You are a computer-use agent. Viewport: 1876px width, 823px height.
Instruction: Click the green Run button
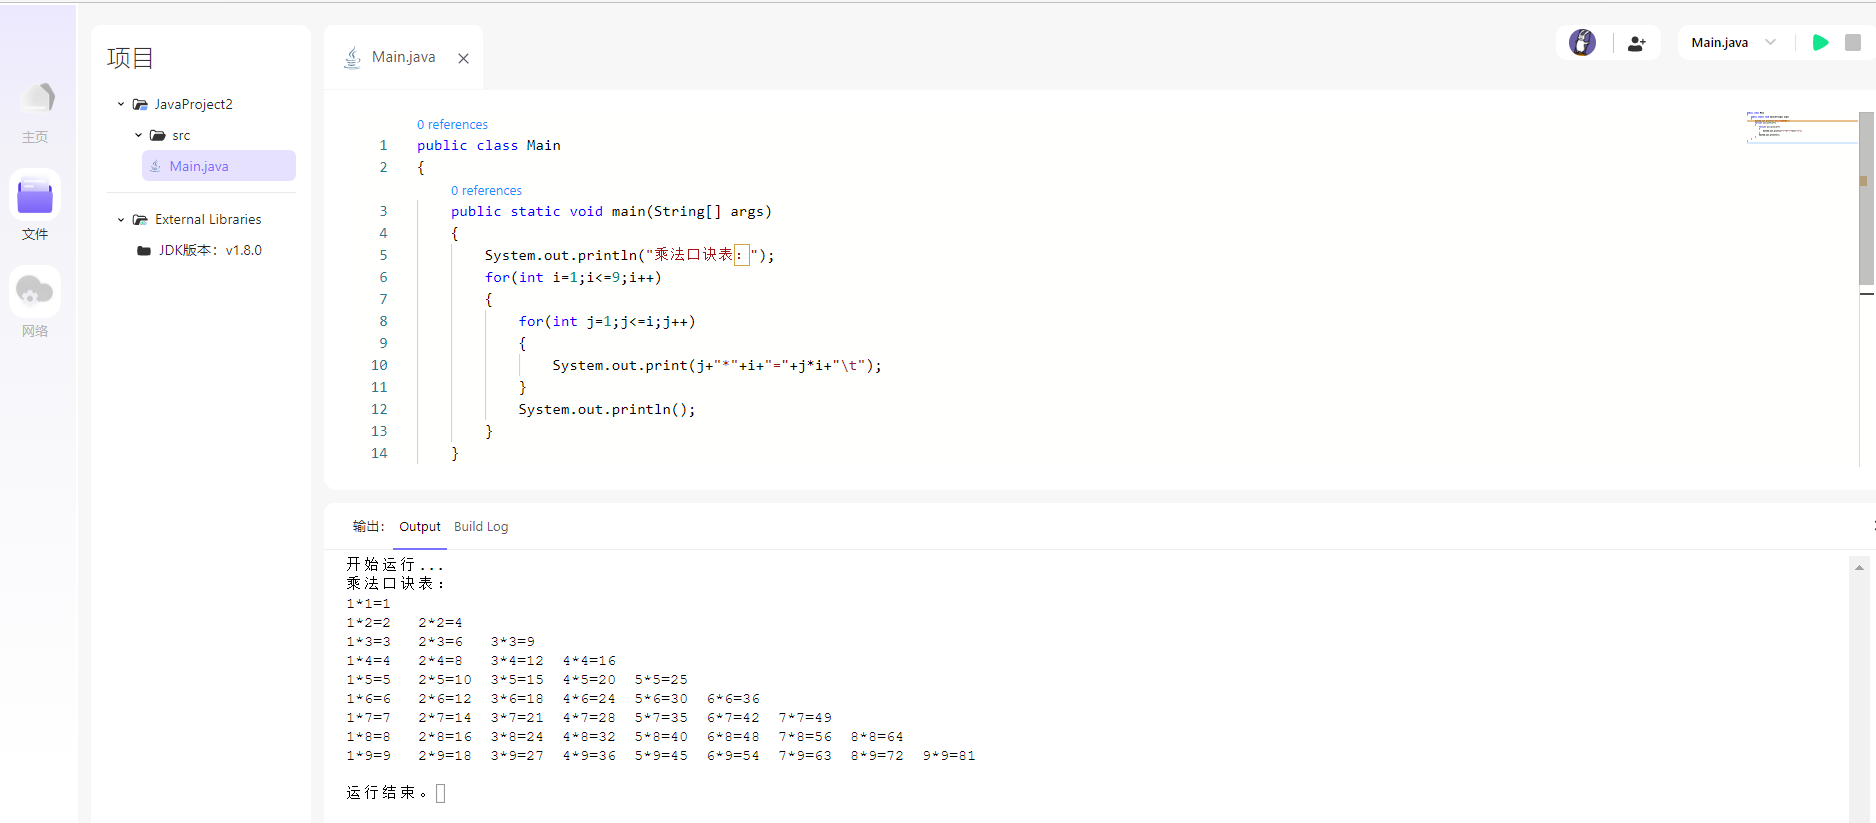[1820, 42]
